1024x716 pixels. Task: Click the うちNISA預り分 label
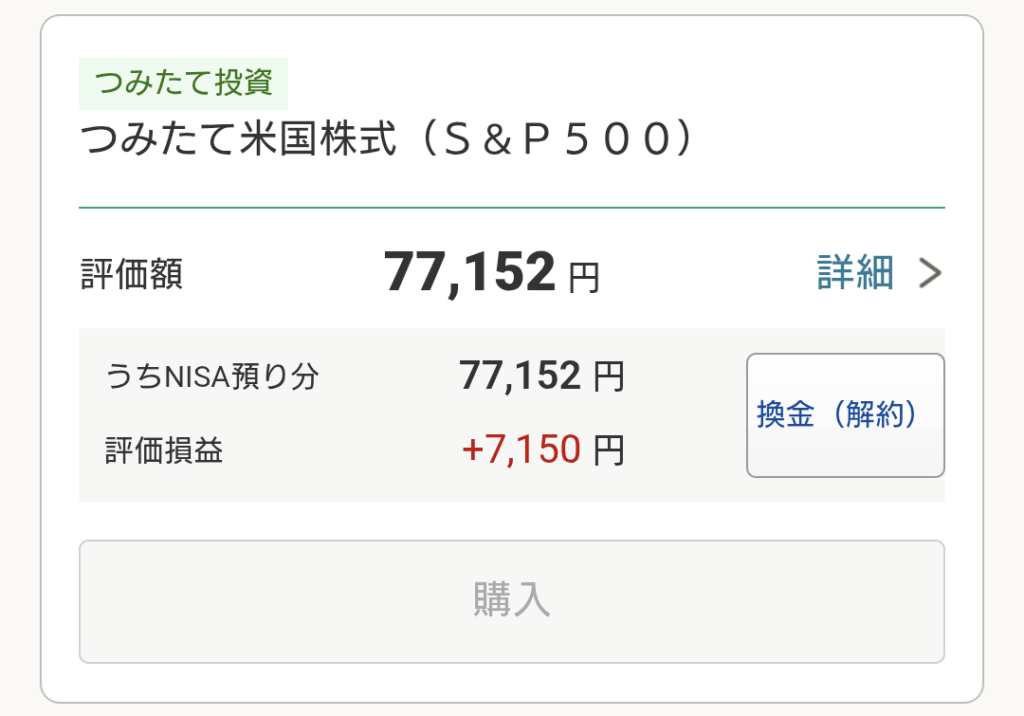pos(211,377)
